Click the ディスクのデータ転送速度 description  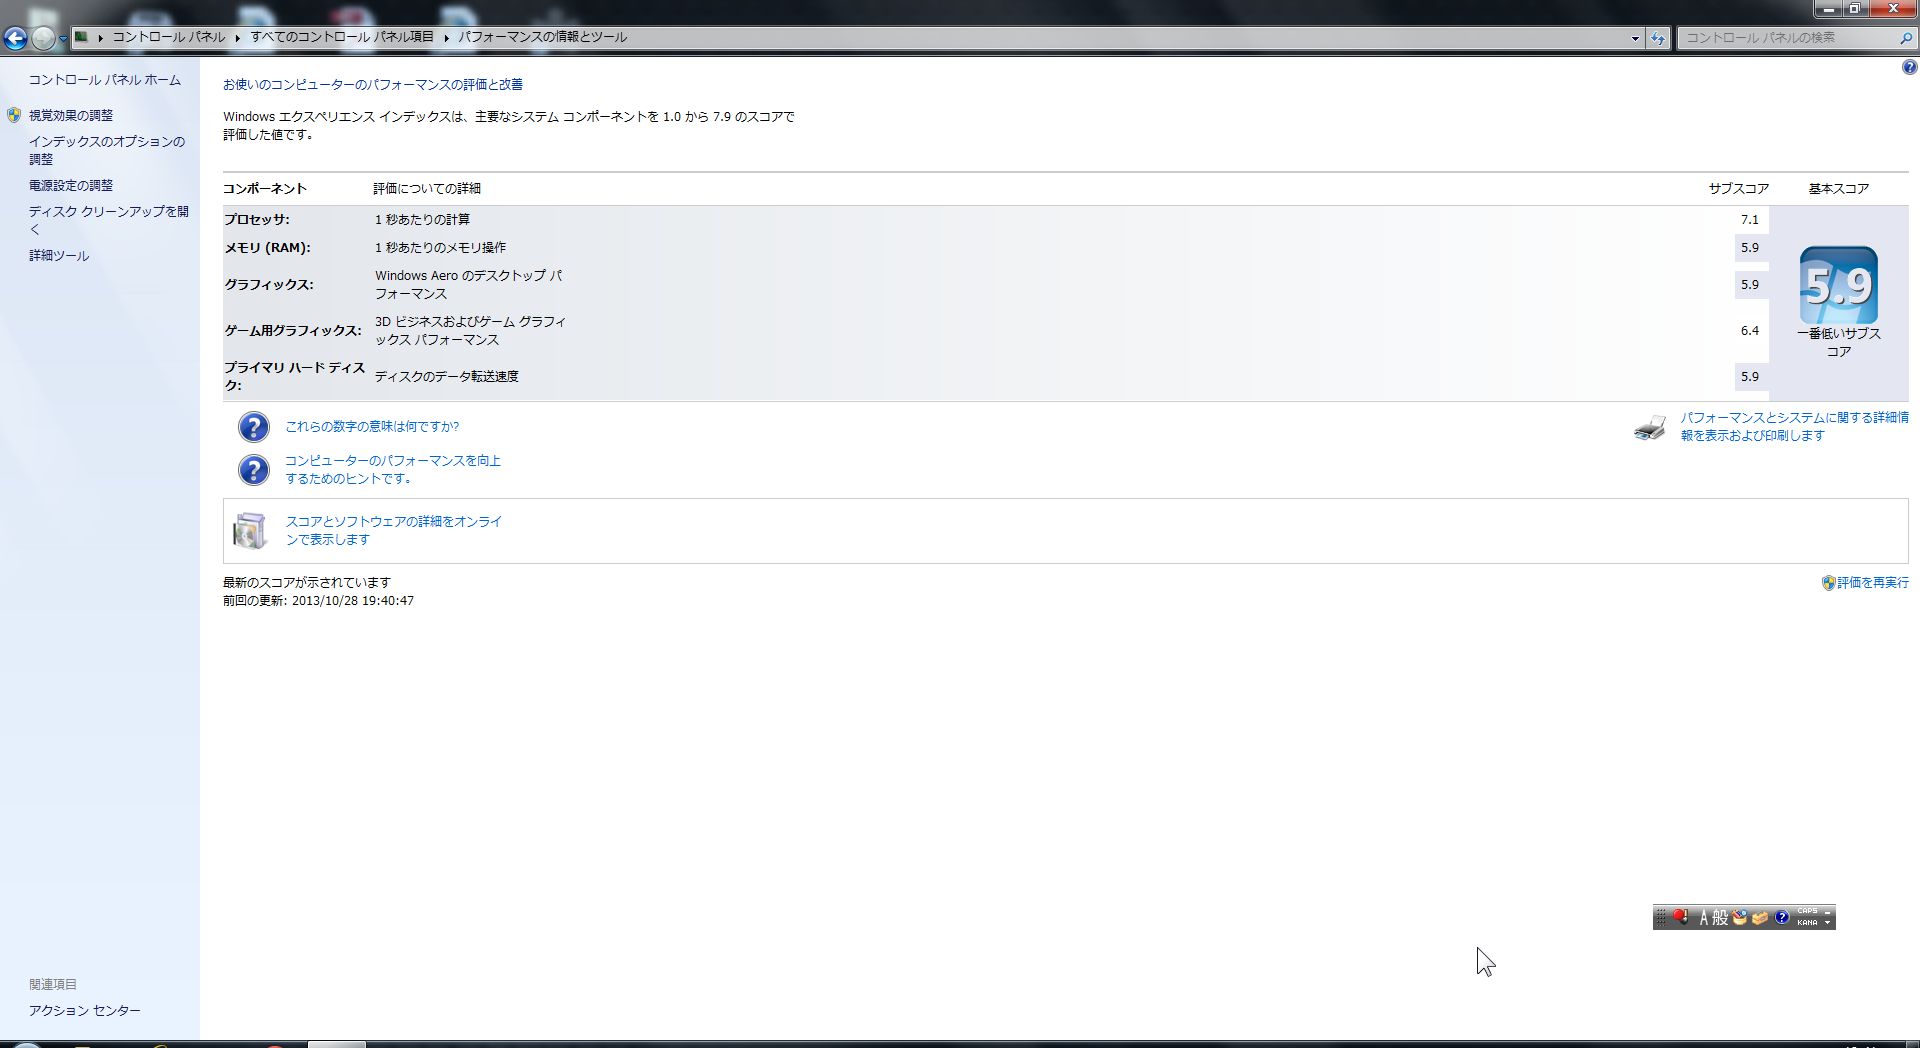(x=446, y=376)
